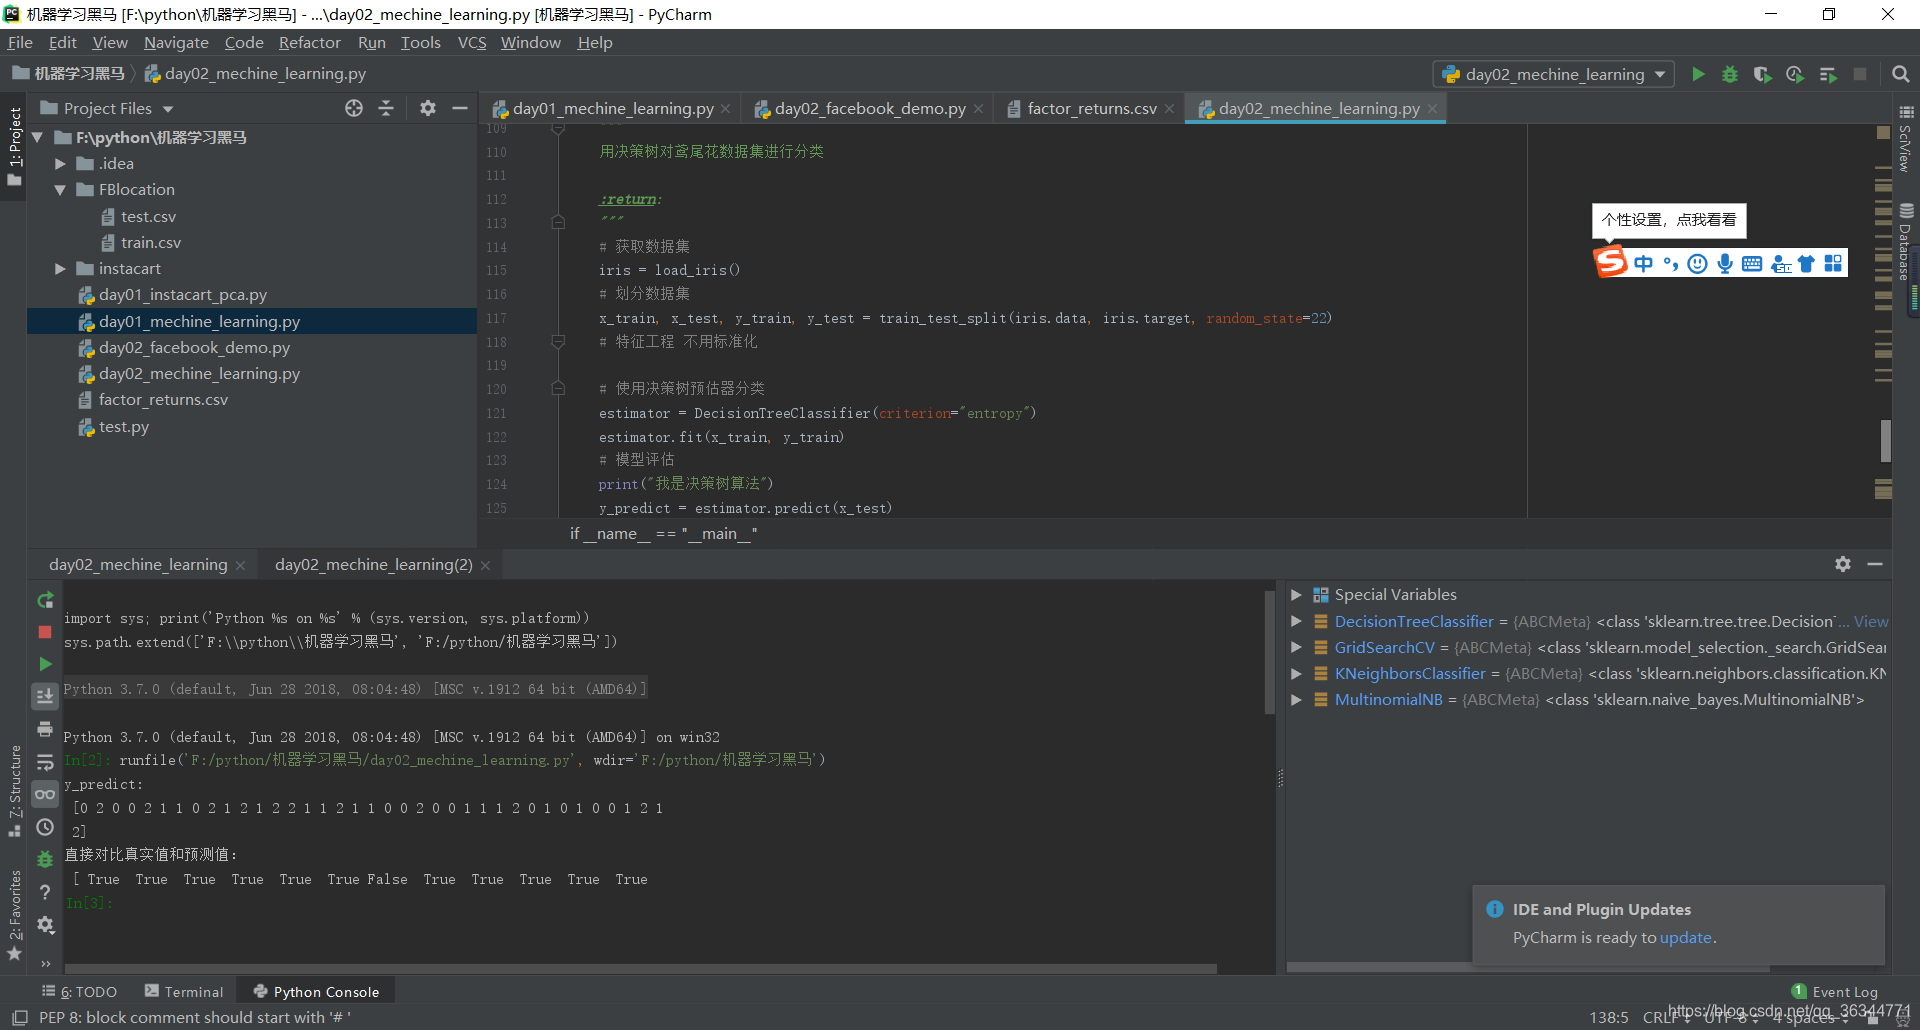Hide the Project tool window

point(460,108)
